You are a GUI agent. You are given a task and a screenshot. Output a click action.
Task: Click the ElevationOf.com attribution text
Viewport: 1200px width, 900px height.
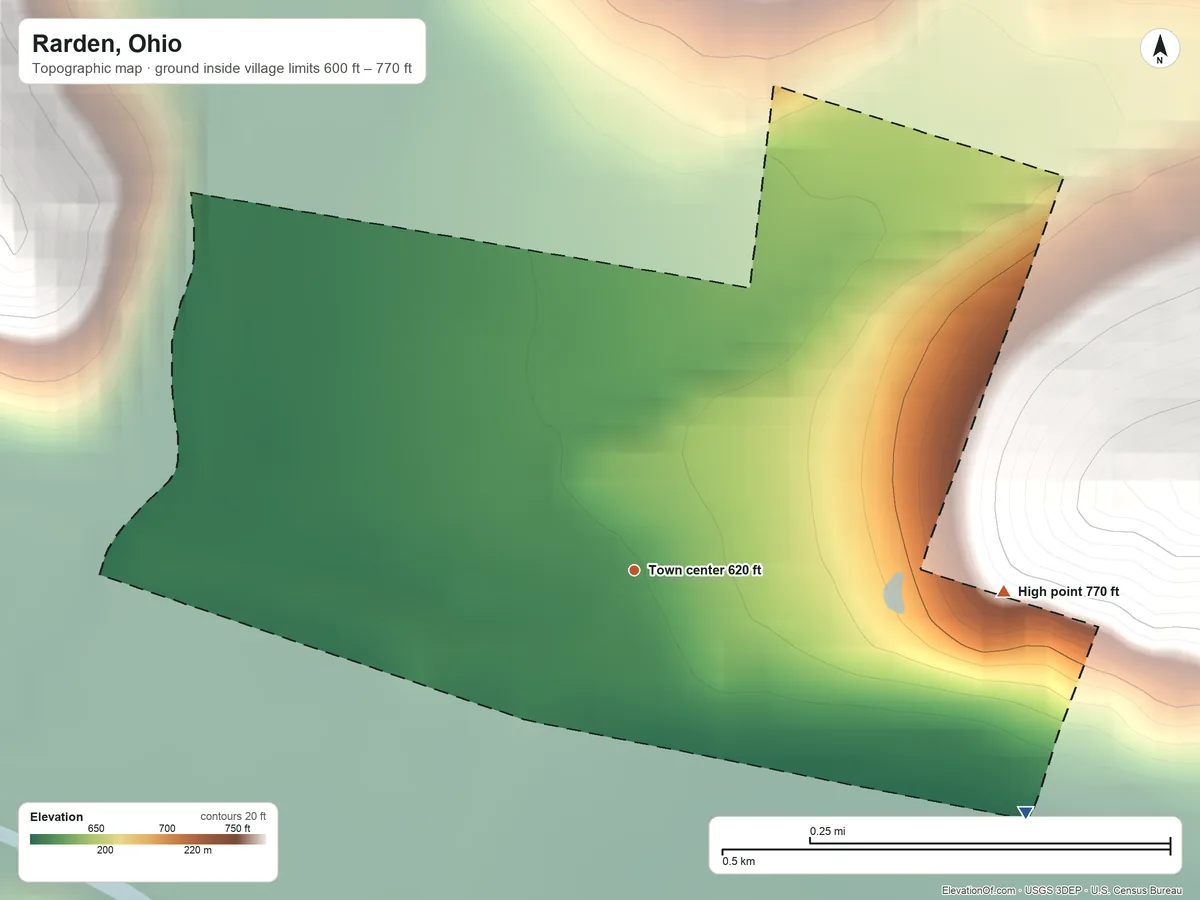[x=1062, y=890]
